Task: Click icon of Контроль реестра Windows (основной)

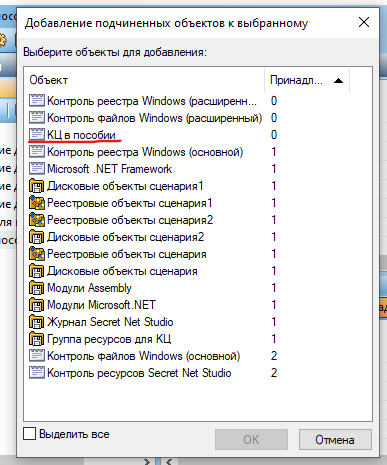Action: (x=37, y=152)
